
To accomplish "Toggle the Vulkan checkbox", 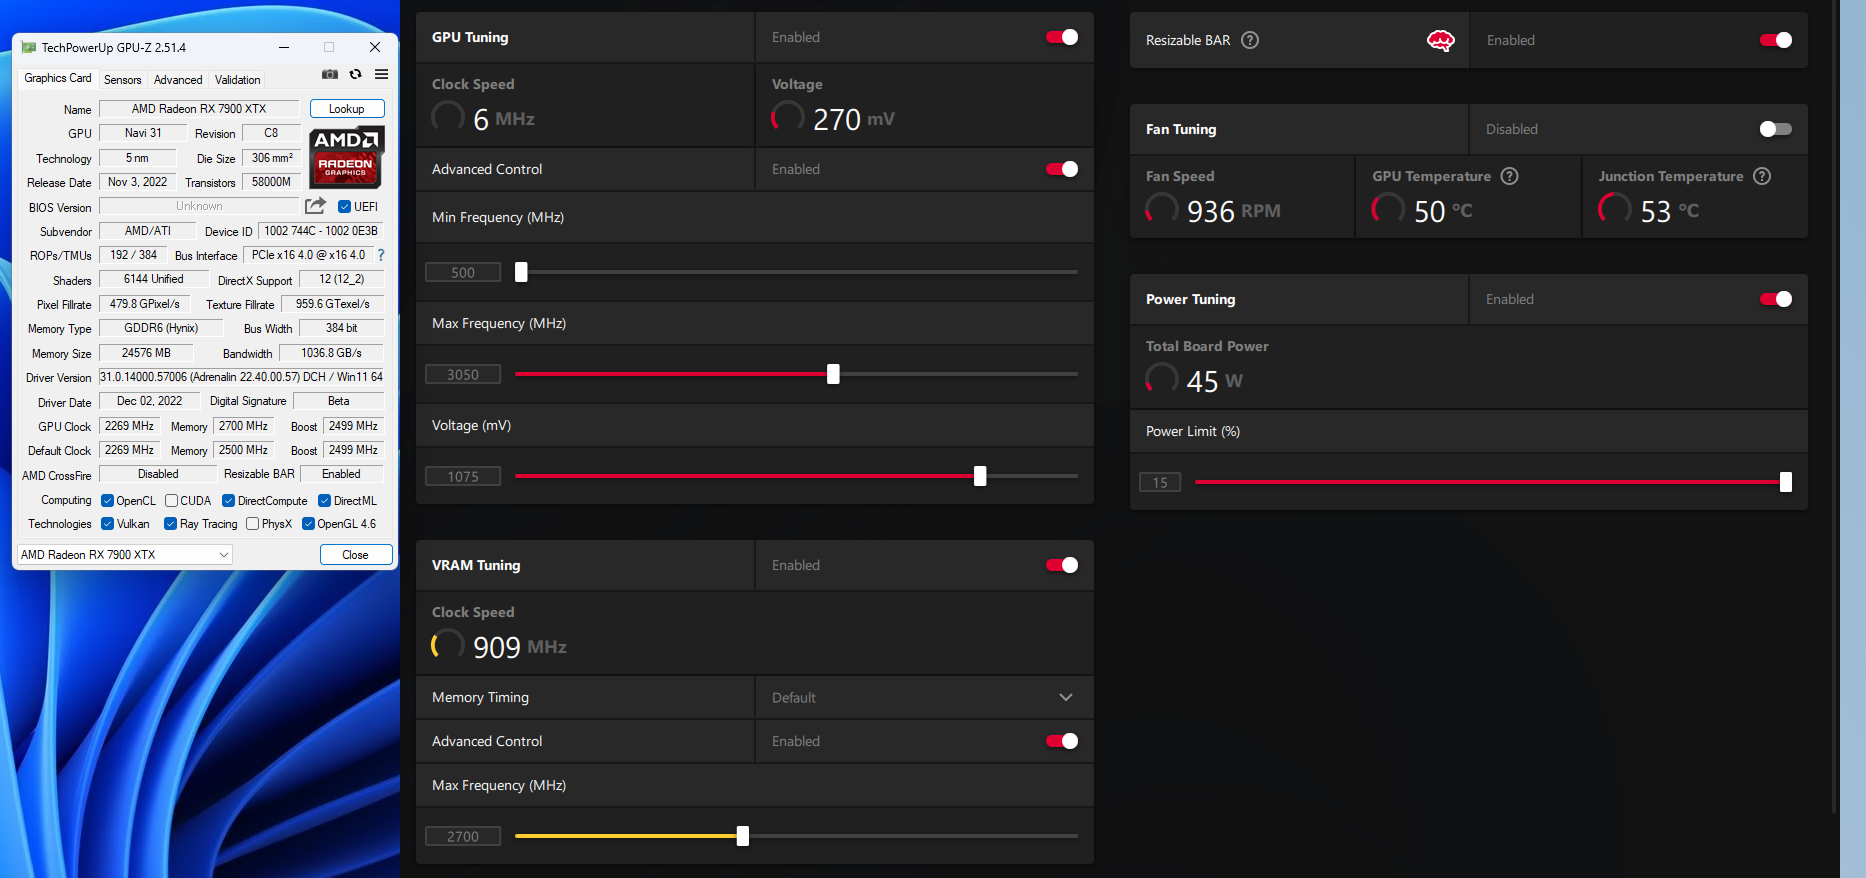I will [107, 524].
